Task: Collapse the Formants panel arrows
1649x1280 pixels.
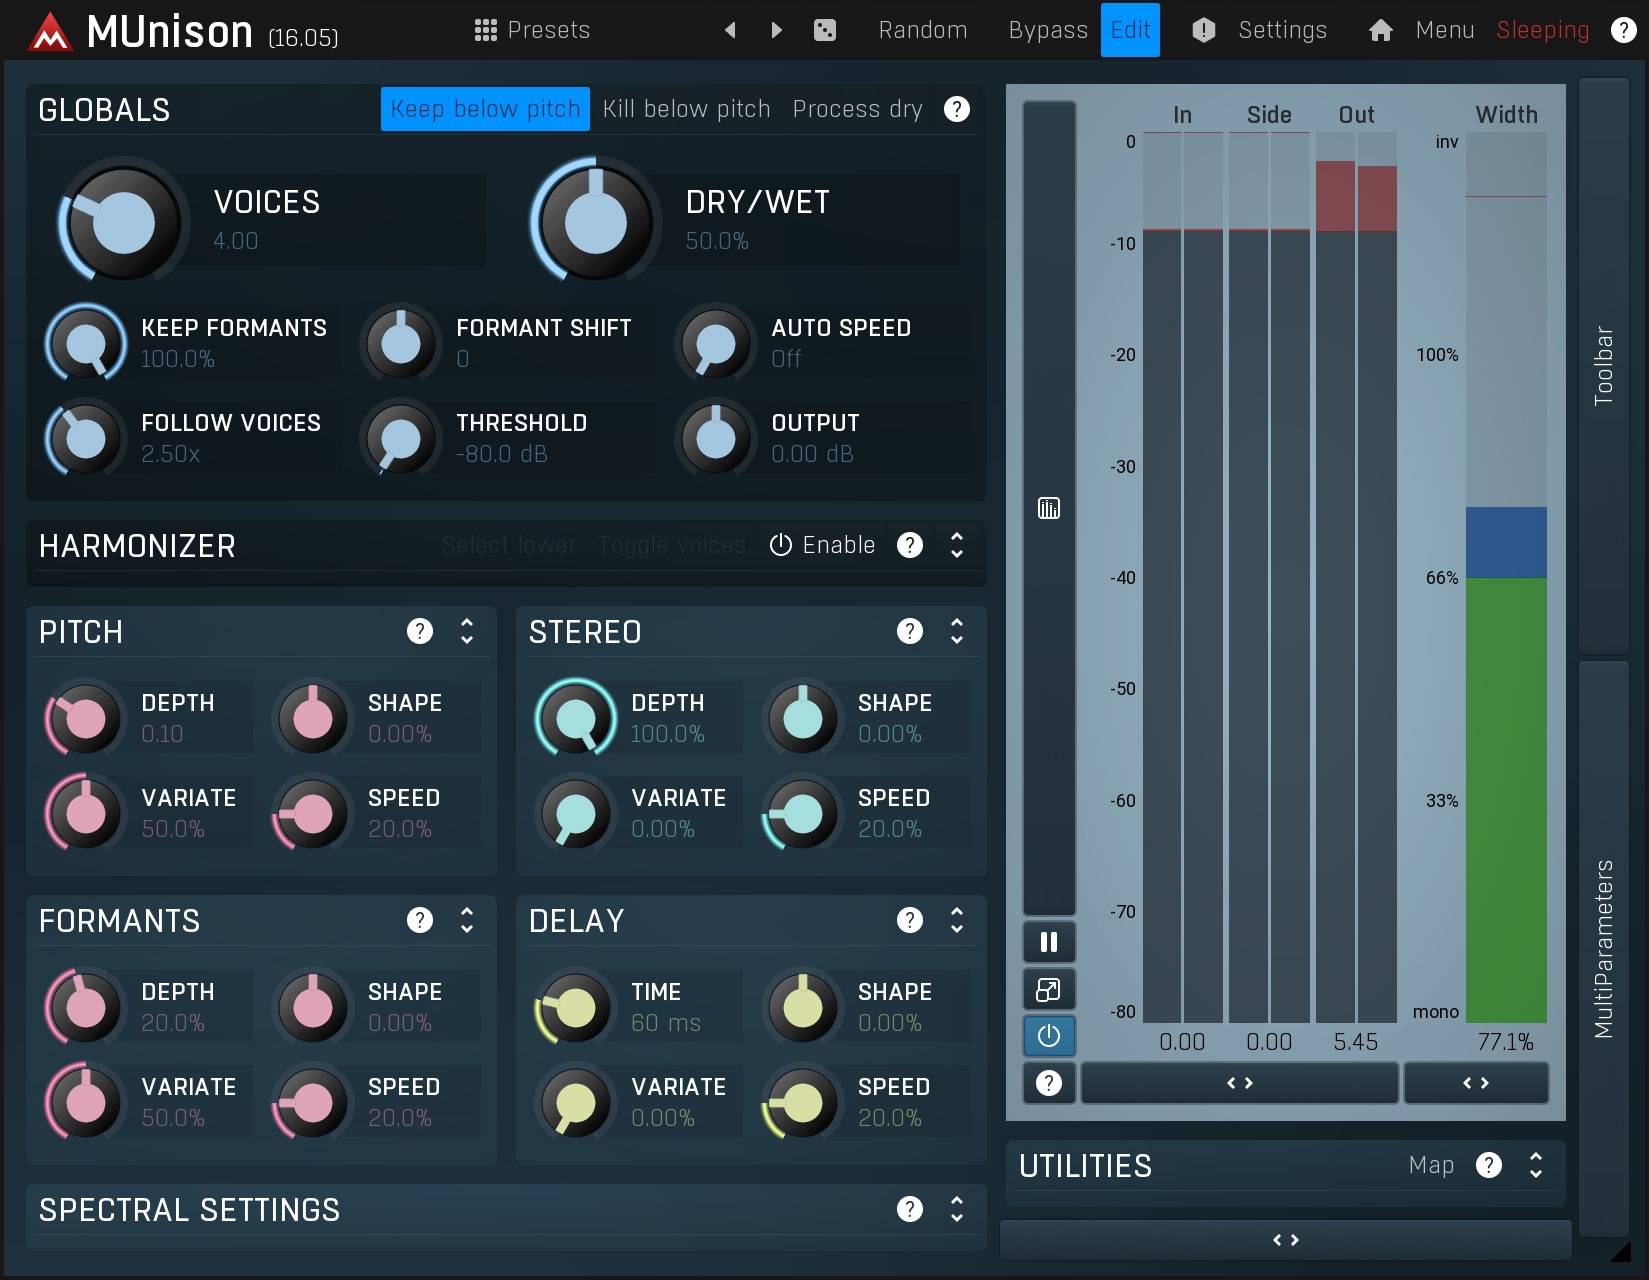Action: pos(467,920)
